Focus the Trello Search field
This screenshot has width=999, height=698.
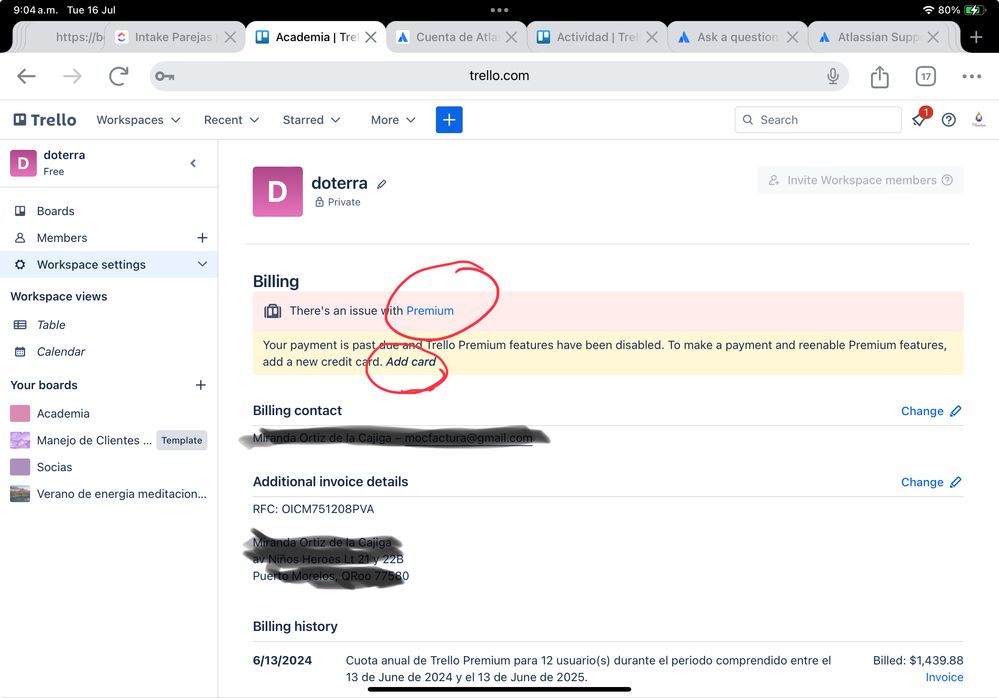coord(818,120)
